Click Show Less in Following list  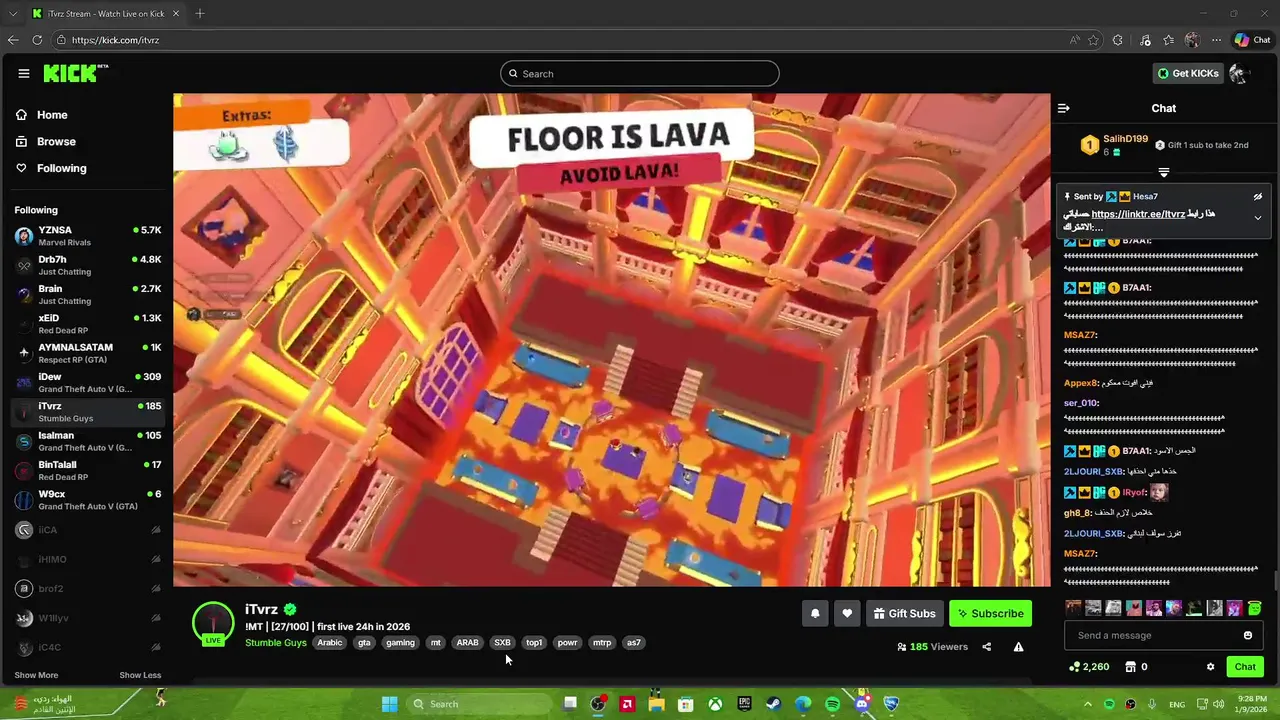click(140, 675)
